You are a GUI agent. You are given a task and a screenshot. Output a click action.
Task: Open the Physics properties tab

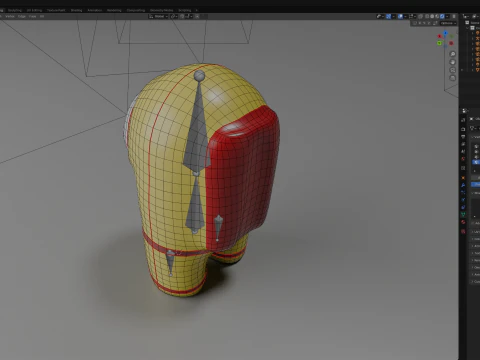[463, 200]
